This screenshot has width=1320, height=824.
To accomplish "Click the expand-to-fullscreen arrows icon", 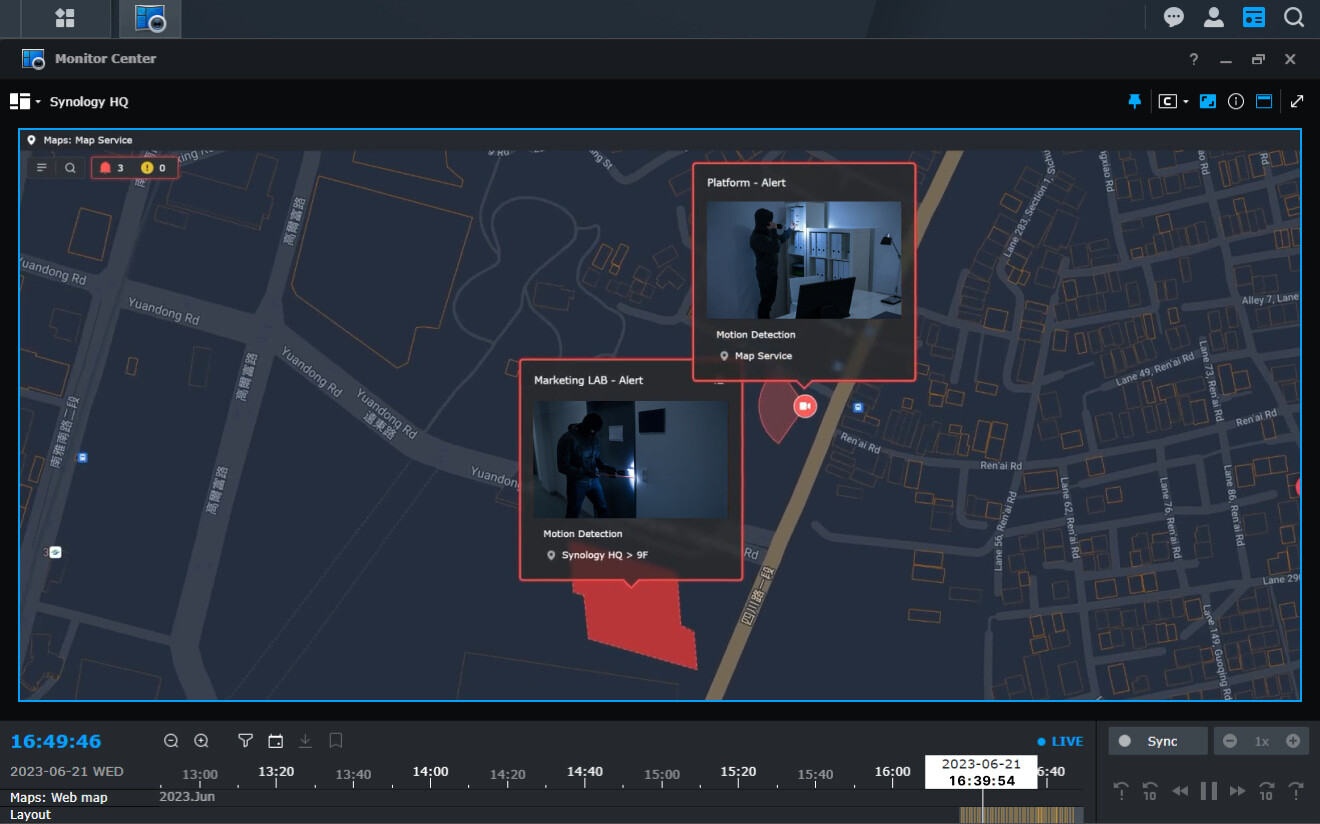I will coord(1297,101).
